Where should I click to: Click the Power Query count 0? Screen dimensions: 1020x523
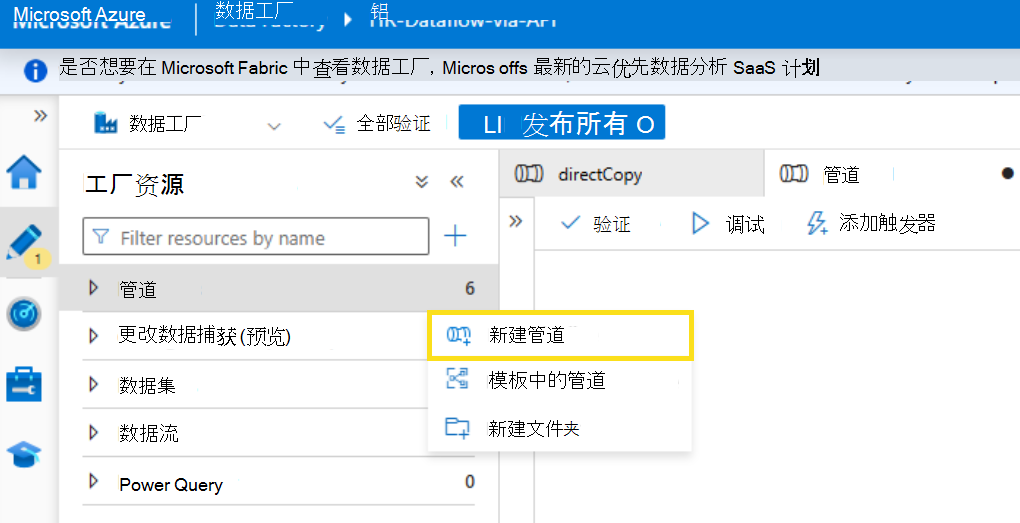coord(470,481)
